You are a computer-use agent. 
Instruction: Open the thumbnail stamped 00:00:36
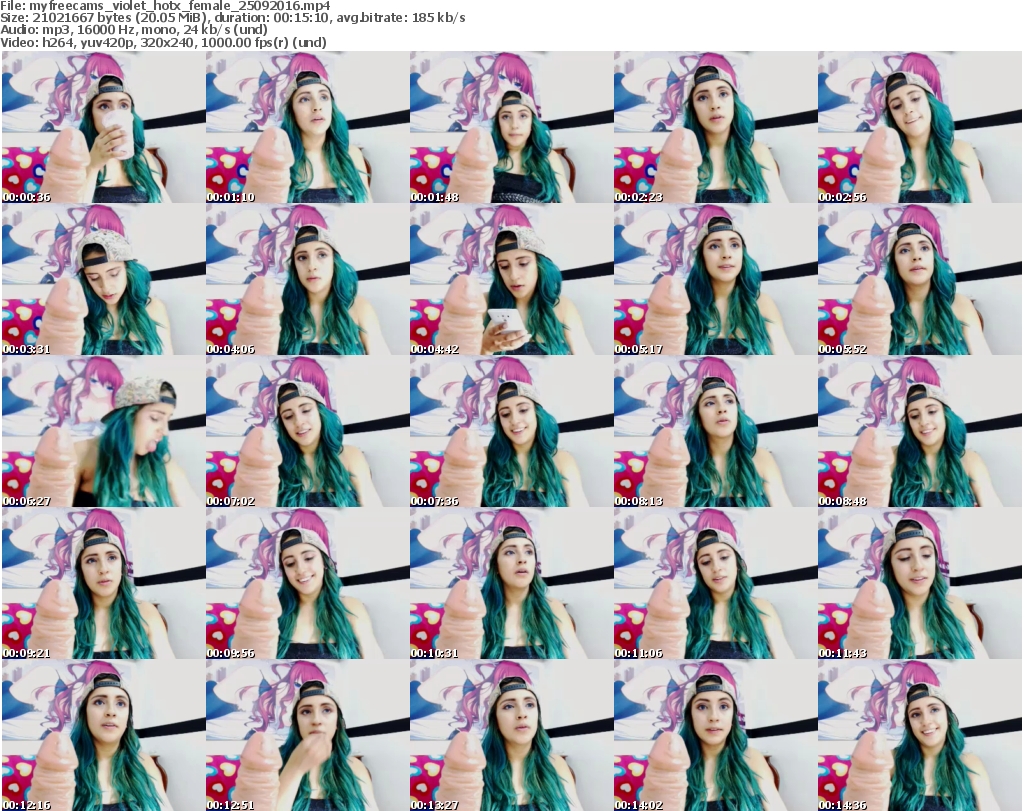point(104,127)
